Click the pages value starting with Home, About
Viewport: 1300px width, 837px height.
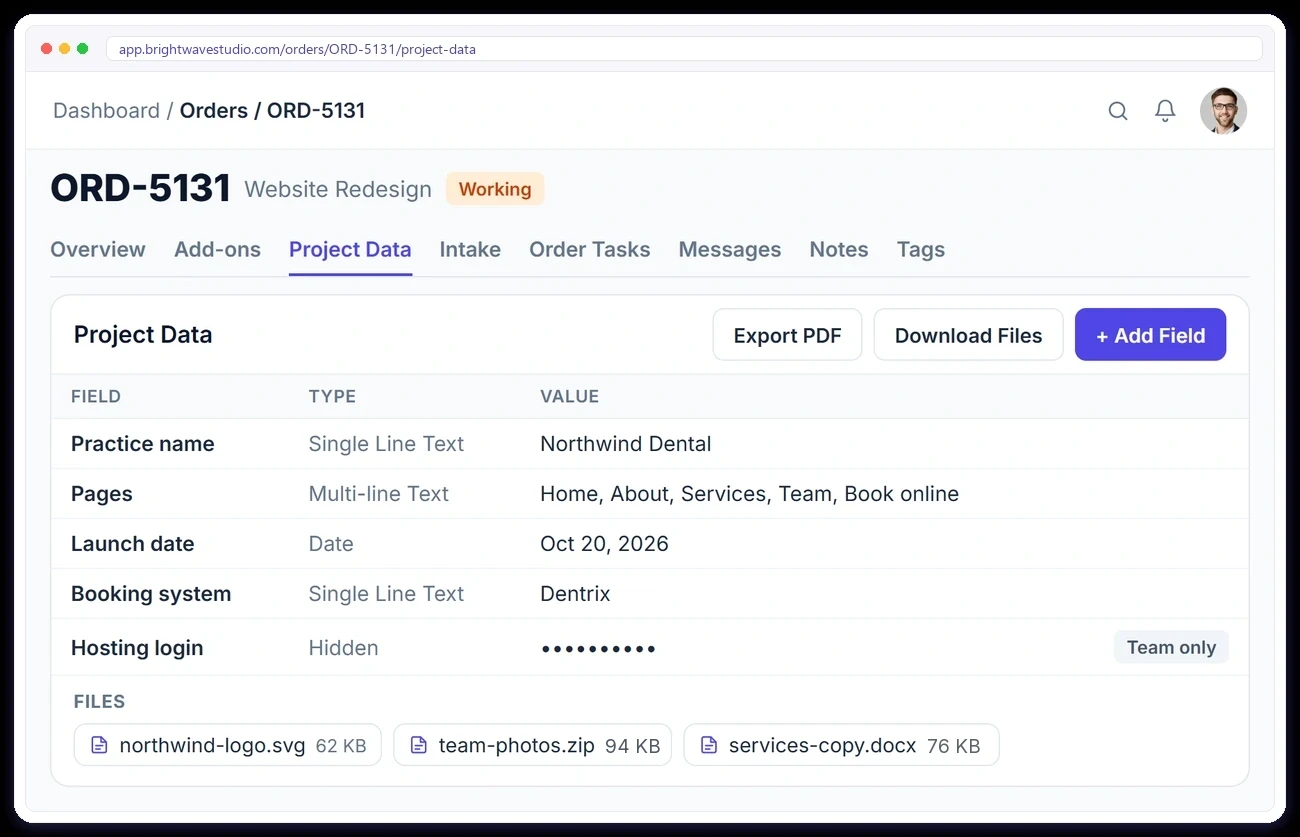[749, 494]
